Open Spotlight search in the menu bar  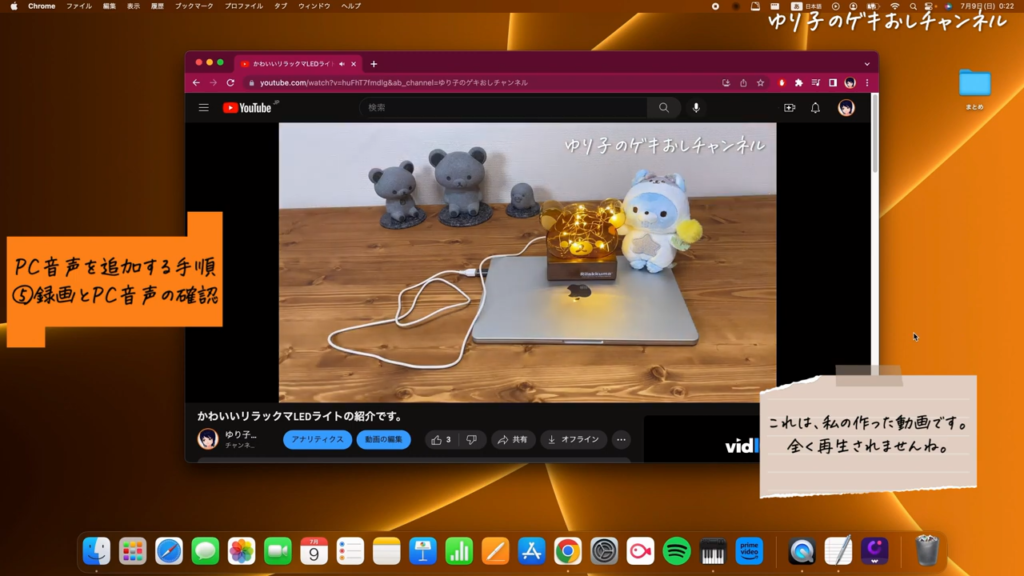913,6
